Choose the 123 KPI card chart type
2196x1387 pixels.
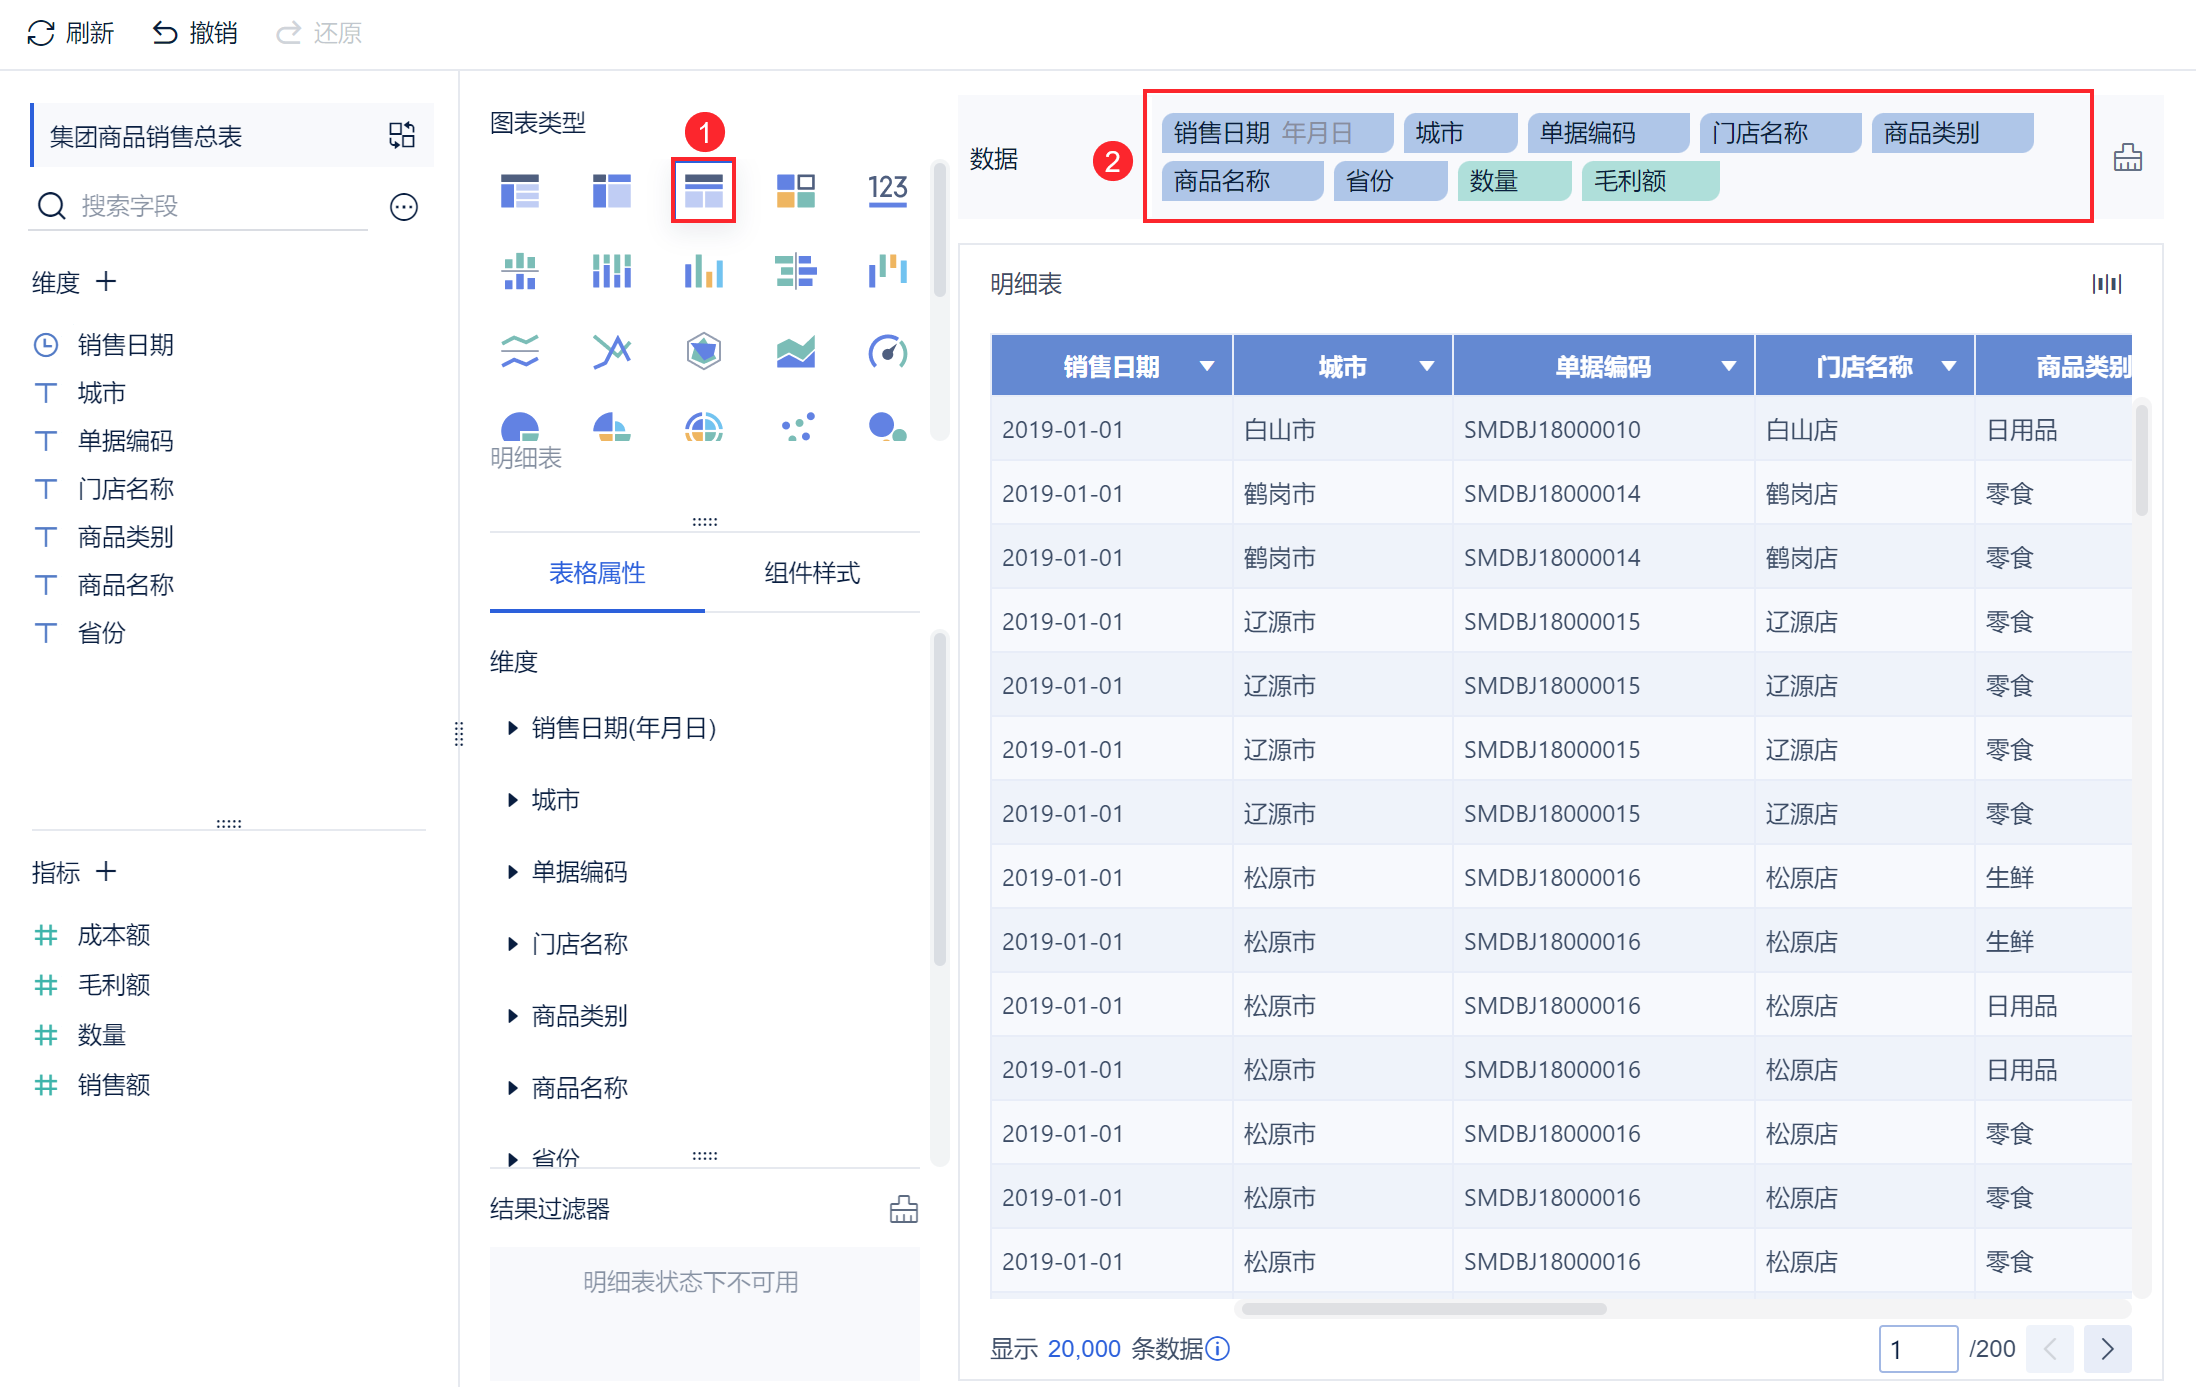pos(888,189)
